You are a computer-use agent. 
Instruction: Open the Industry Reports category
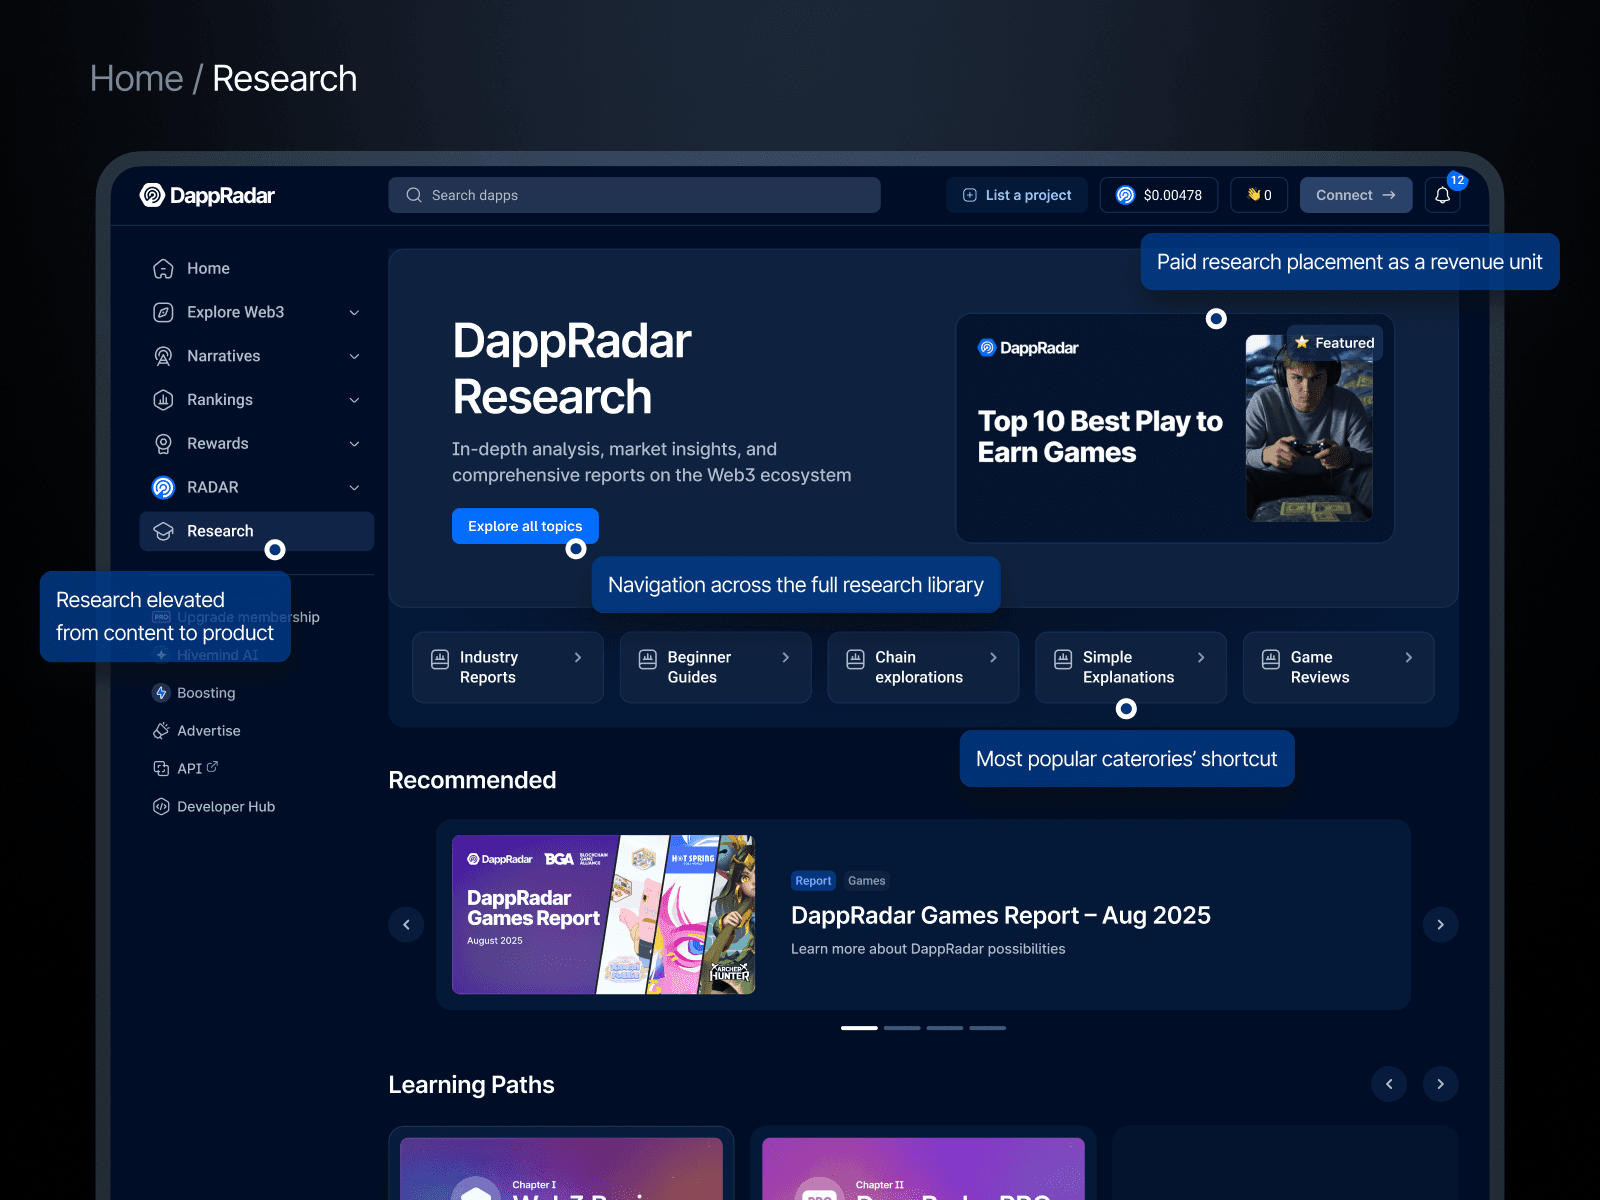point(508,667)
